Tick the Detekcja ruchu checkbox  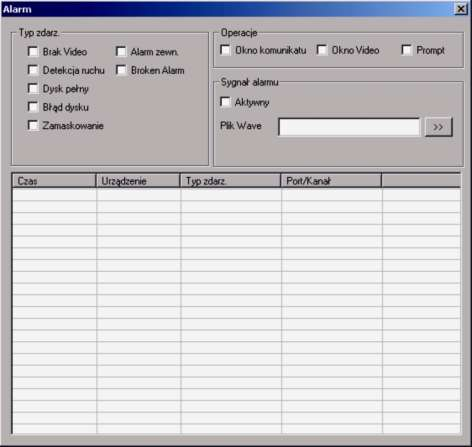(33, 70)
